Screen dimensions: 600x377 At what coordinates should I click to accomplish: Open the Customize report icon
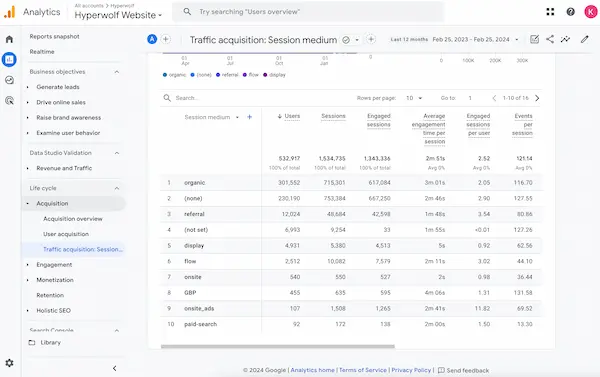click(535, 39)
